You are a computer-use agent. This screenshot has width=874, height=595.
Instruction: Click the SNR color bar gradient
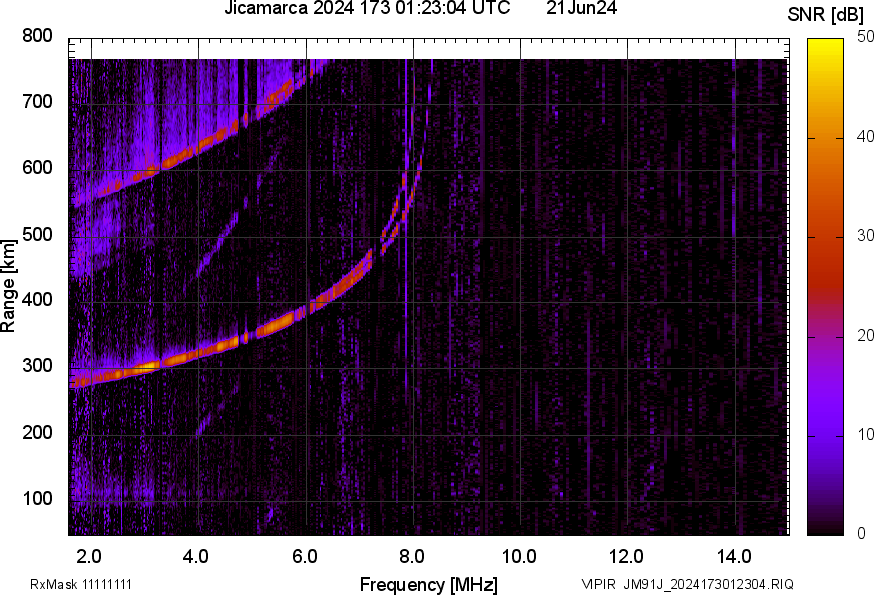click(x=826, y=287)
